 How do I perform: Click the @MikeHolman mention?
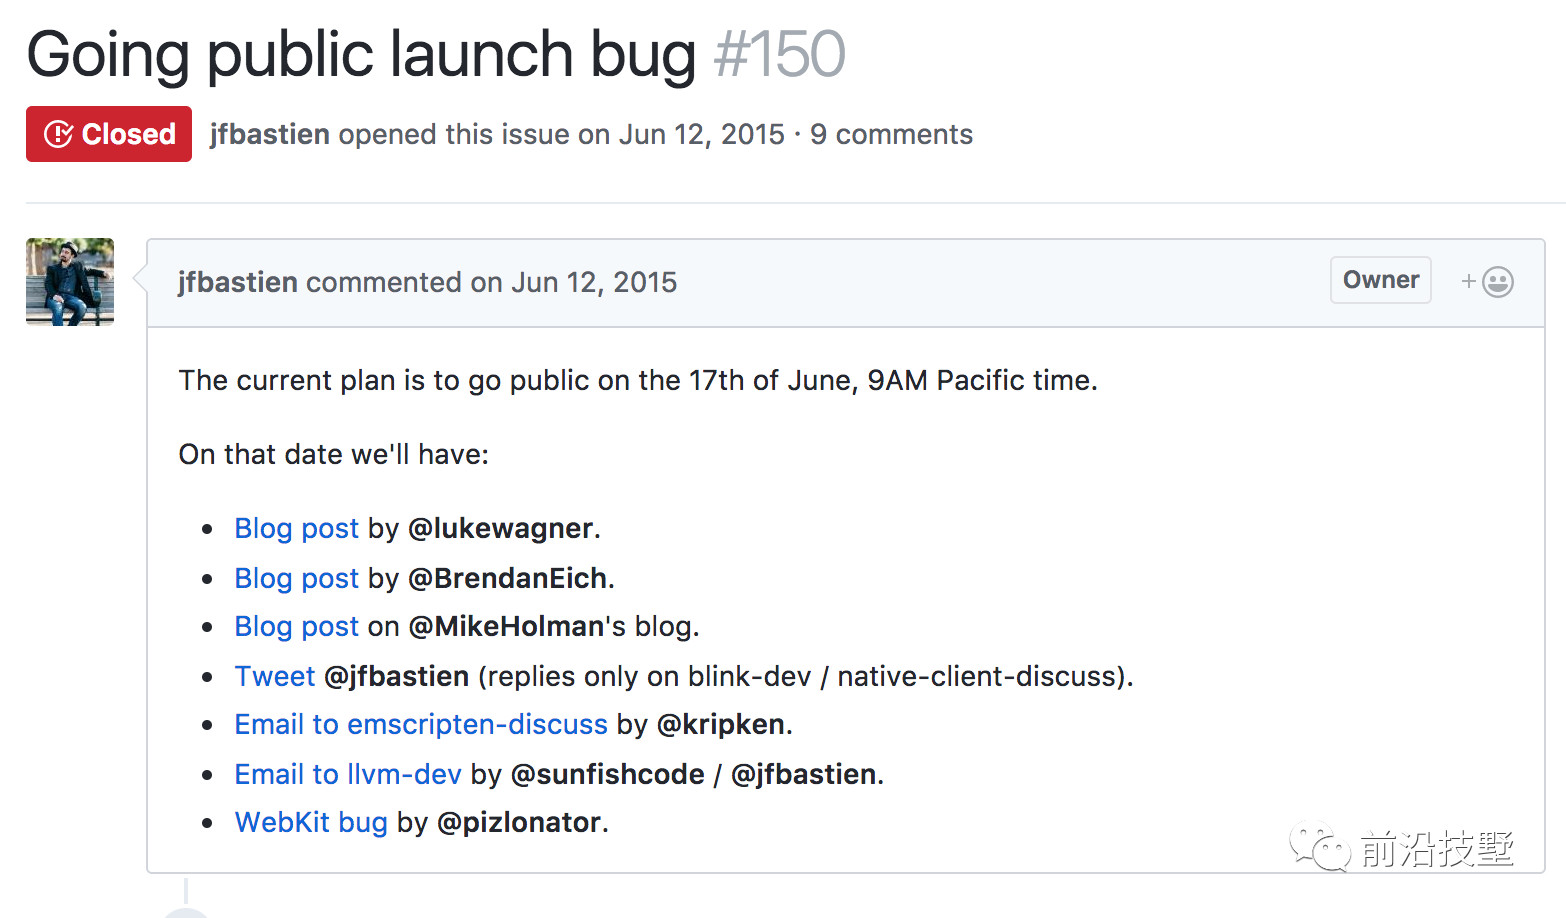tap(506, 626)
